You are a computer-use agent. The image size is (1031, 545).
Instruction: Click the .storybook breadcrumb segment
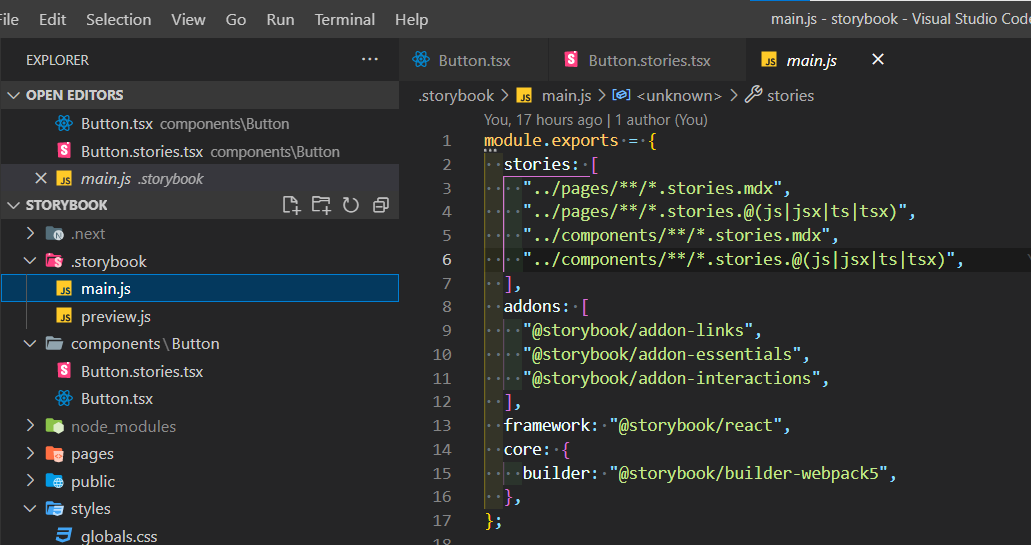pos(456,96)
